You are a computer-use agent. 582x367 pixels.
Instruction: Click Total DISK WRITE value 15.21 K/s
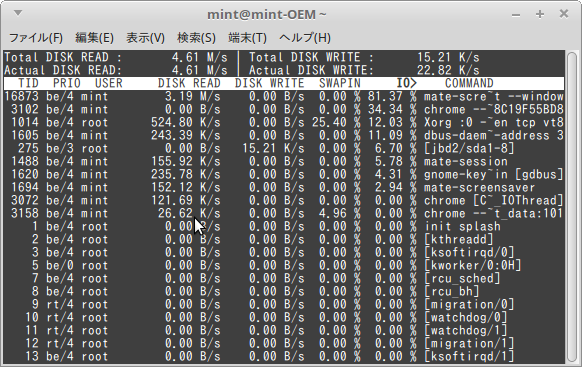(x=448, y=57)
